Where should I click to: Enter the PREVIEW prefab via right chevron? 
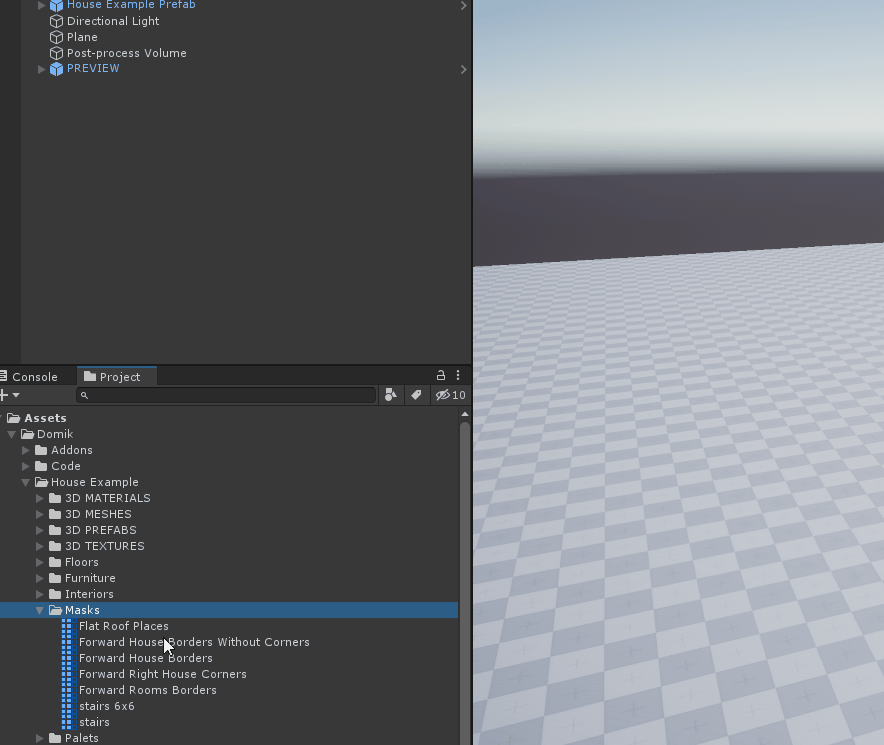coord(463,69)
